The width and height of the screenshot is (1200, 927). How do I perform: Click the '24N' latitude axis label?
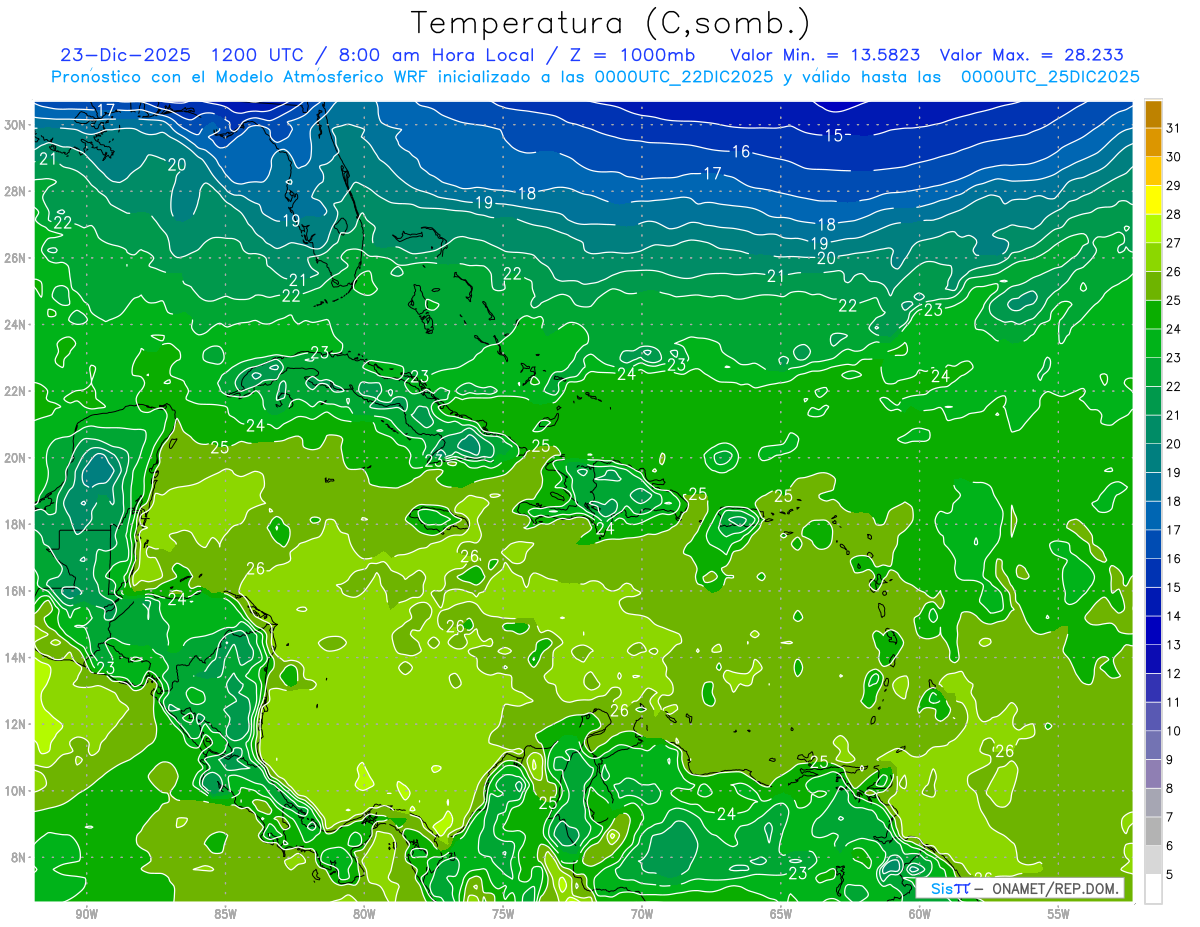16,325
